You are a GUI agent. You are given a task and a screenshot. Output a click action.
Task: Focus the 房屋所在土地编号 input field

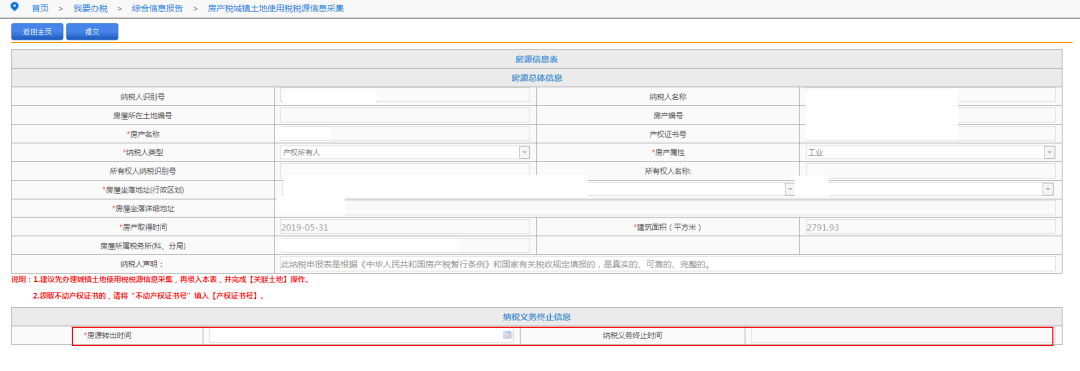tap(405, 114)
